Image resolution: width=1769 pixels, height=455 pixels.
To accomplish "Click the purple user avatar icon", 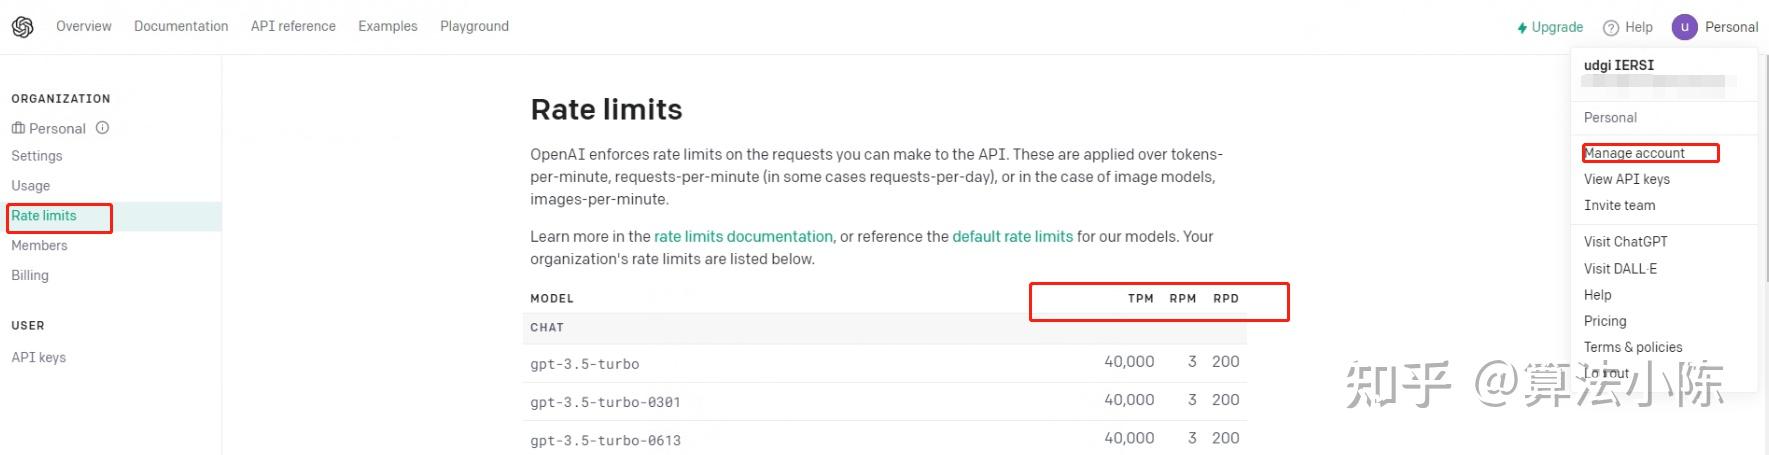I will coord(1684,27).
